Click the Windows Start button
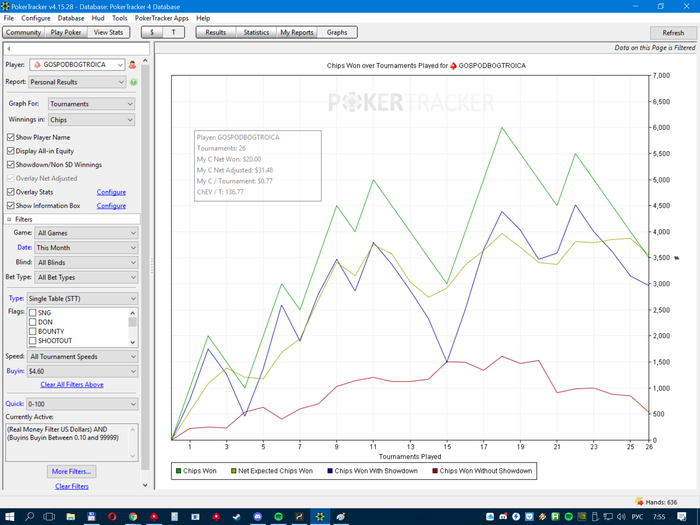 (9, 517)
